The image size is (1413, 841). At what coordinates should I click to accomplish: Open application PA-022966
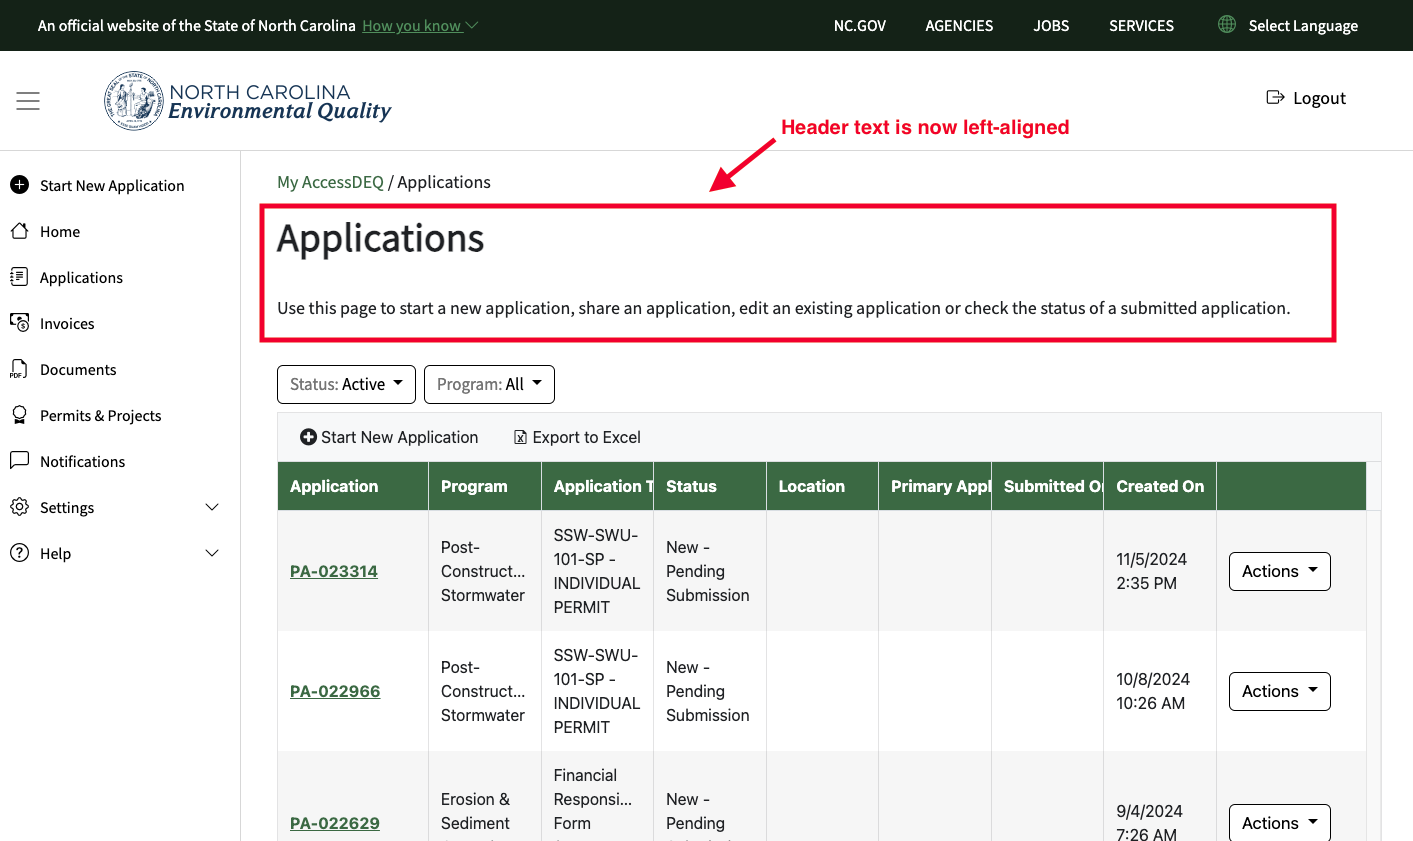335,691
